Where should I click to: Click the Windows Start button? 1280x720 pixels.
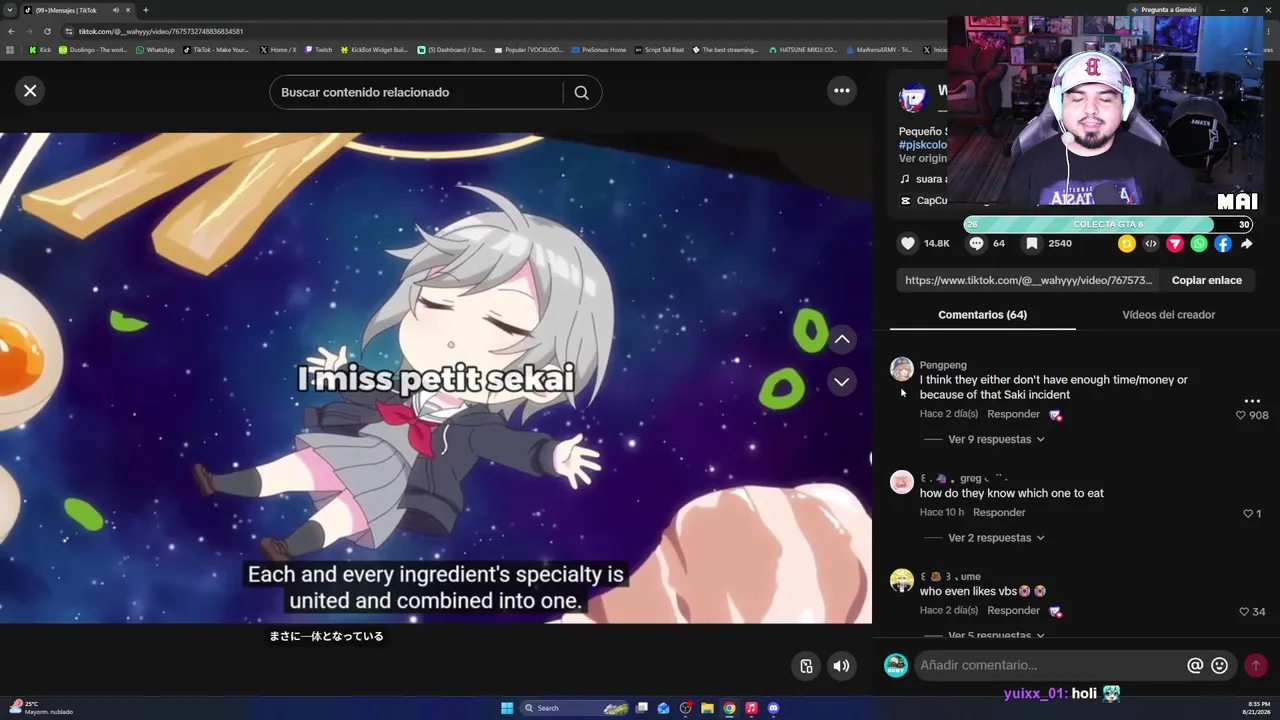pyautogui.click(x=507, y=708)
